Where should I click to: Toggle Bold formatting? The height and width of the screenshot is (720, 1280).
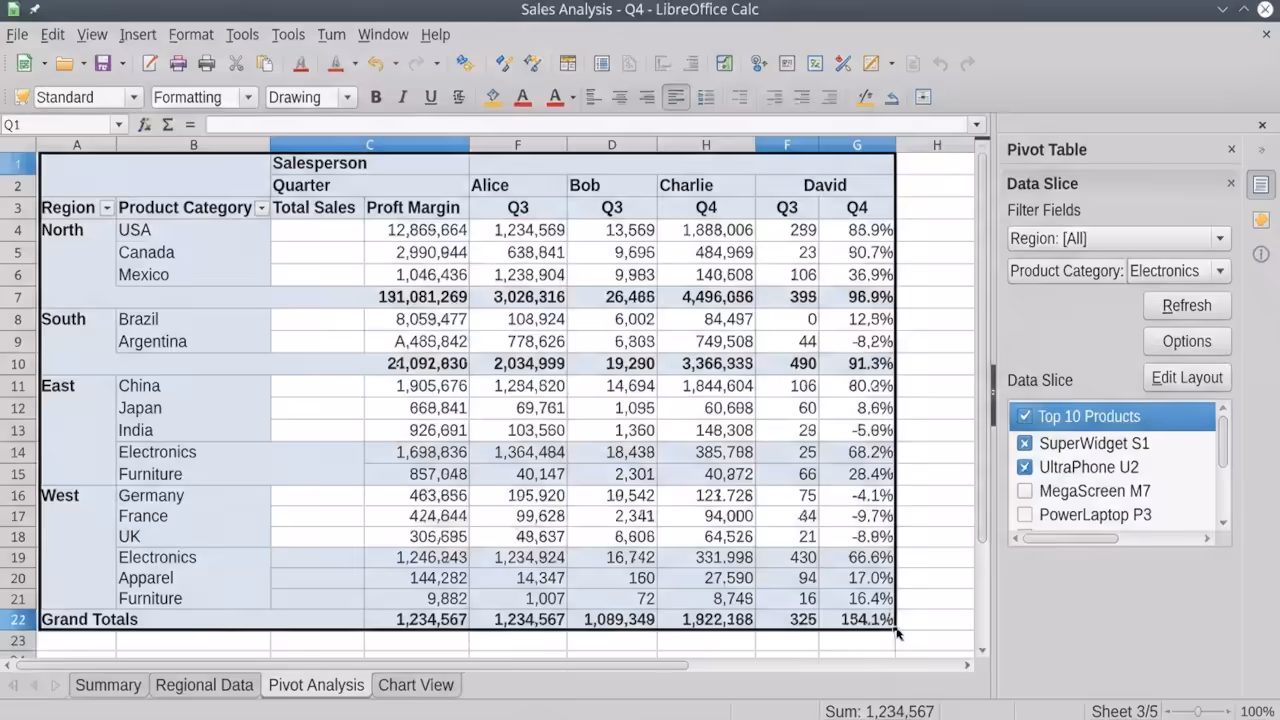click(x=376, y=97)
